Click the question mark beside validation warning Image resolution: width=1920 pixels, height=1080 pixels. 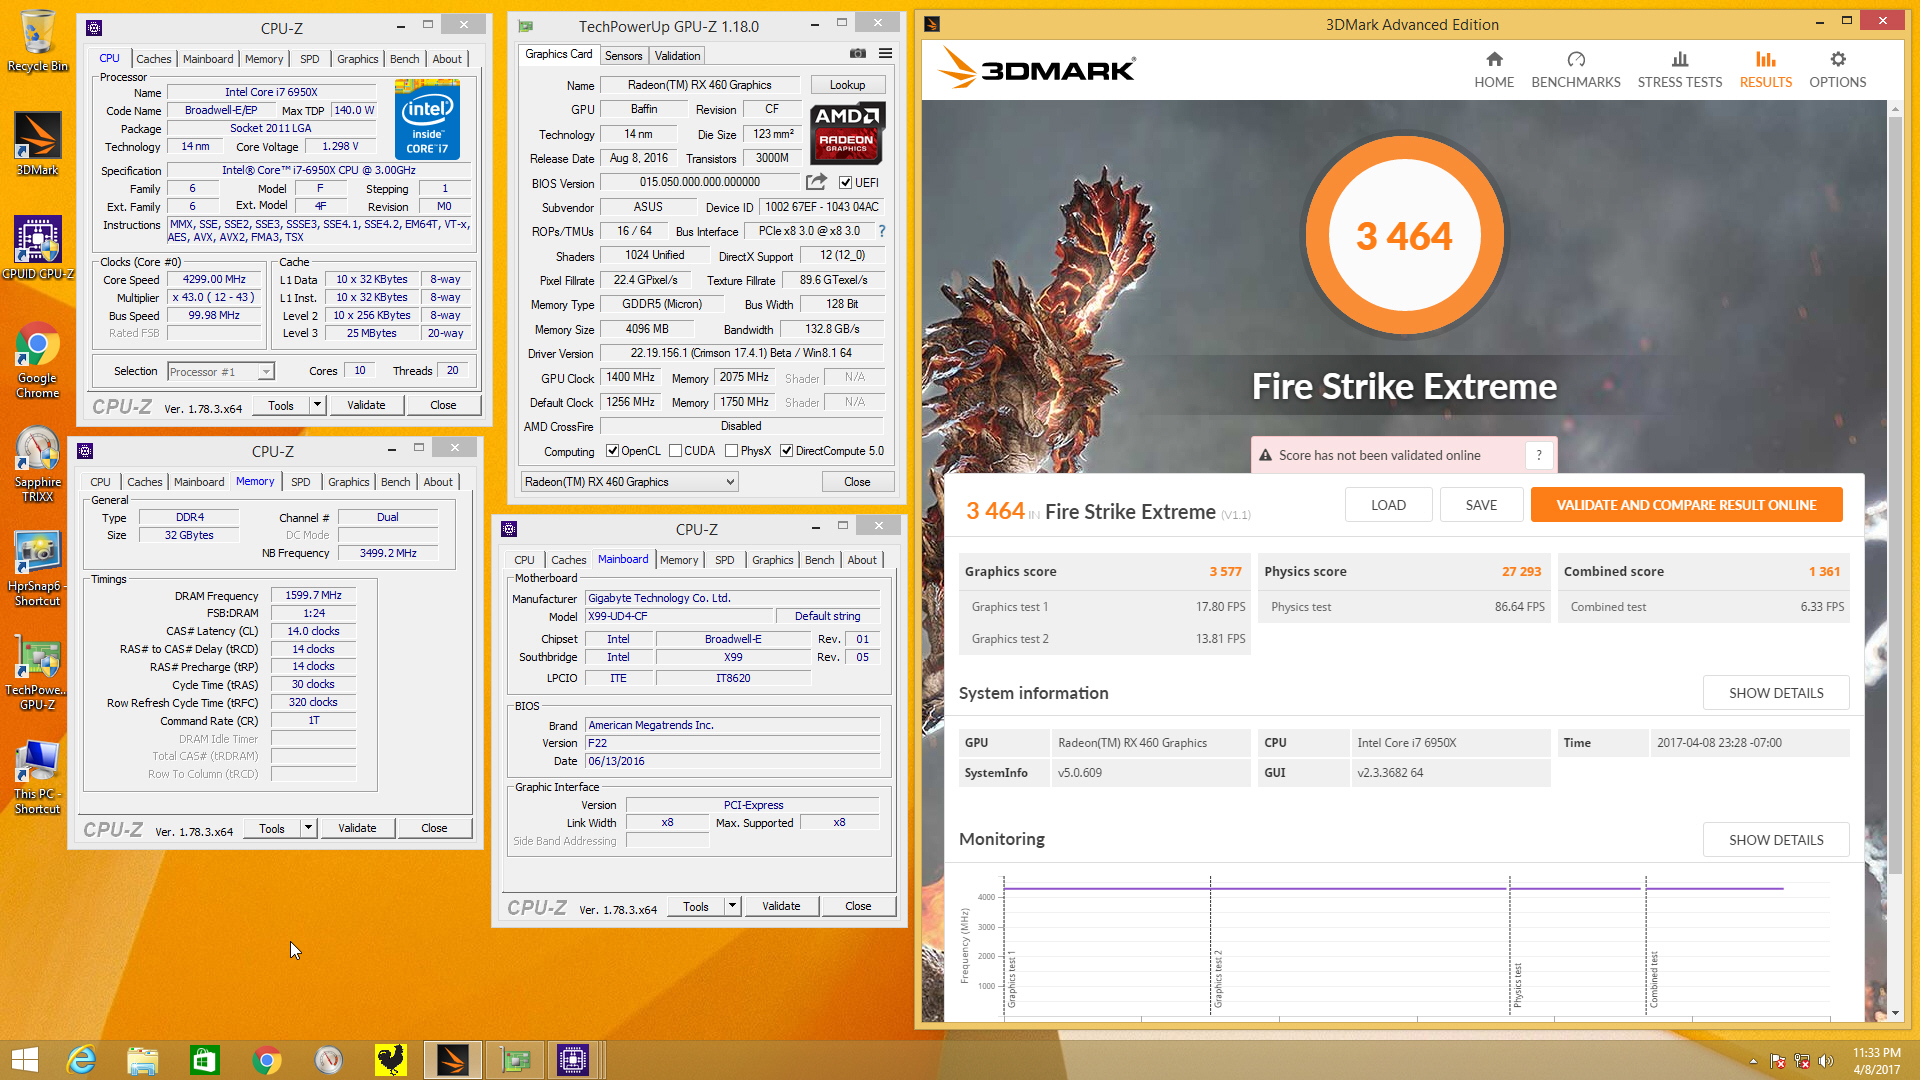[x=1539, y=455]
